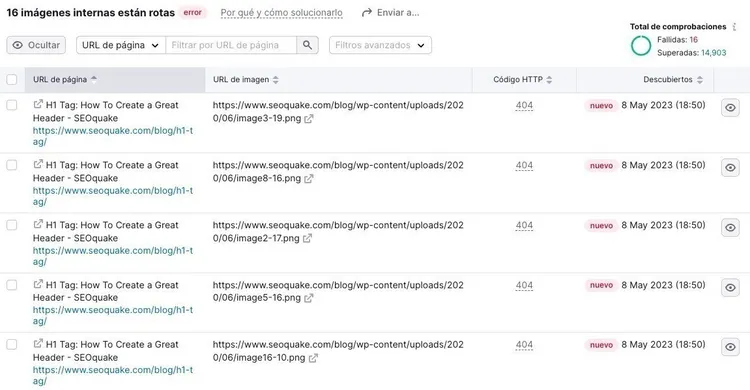The height and width of the screenshot is (390, 750).
Task: Expand the Filtros avanzados dropdown
Action: point(380,45)
